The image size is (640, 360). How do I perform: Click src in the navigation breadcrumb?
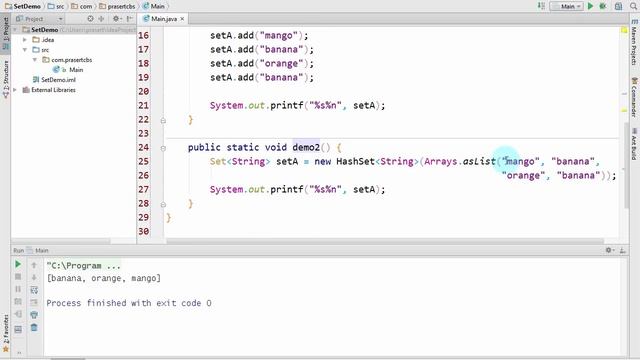point(56,6)
